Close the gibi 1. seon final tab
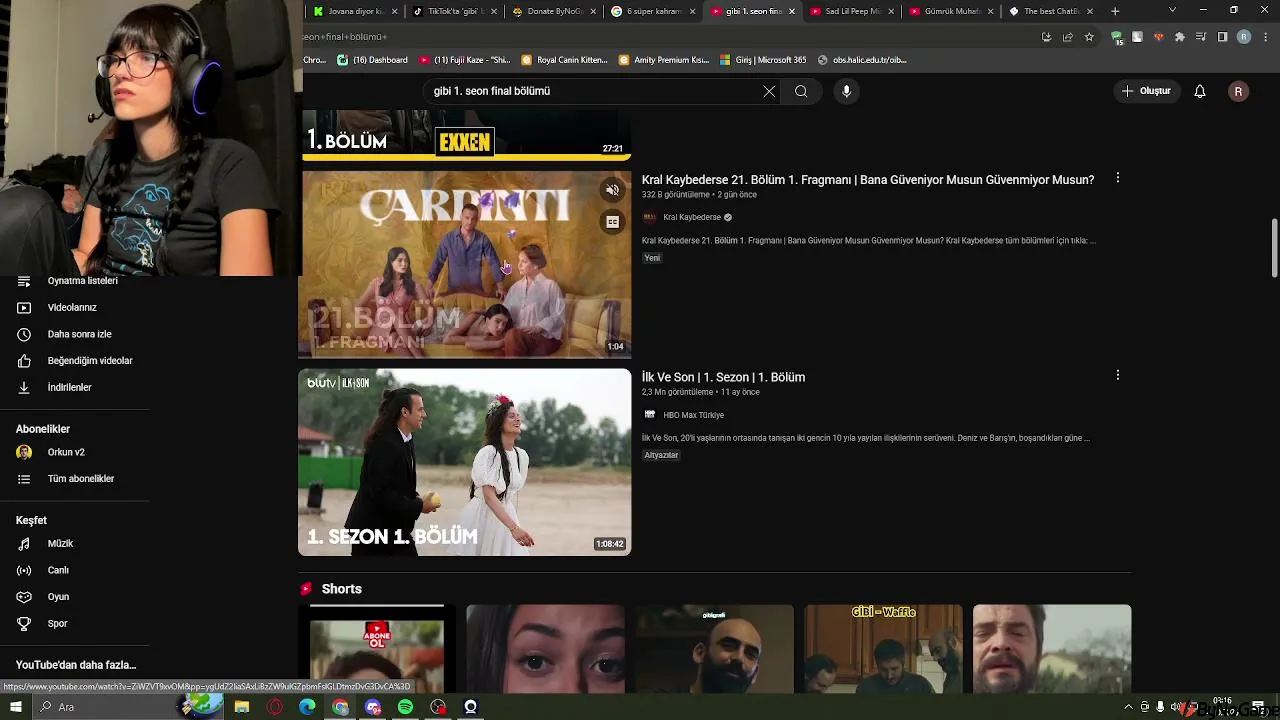Screen dimensions: 1280x720 pyautogui.click(x=792, y=11)
